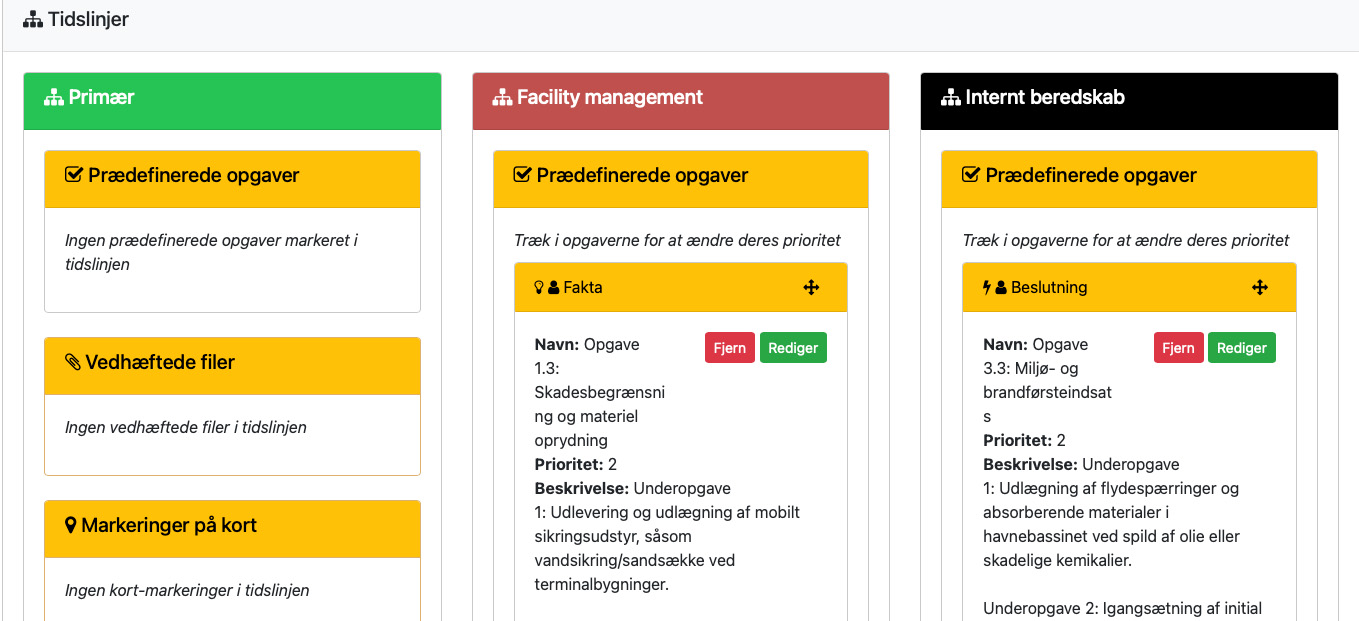
Task: Remove Opgave 3.3 with the Fjern button
Action: click(1179, 348)
